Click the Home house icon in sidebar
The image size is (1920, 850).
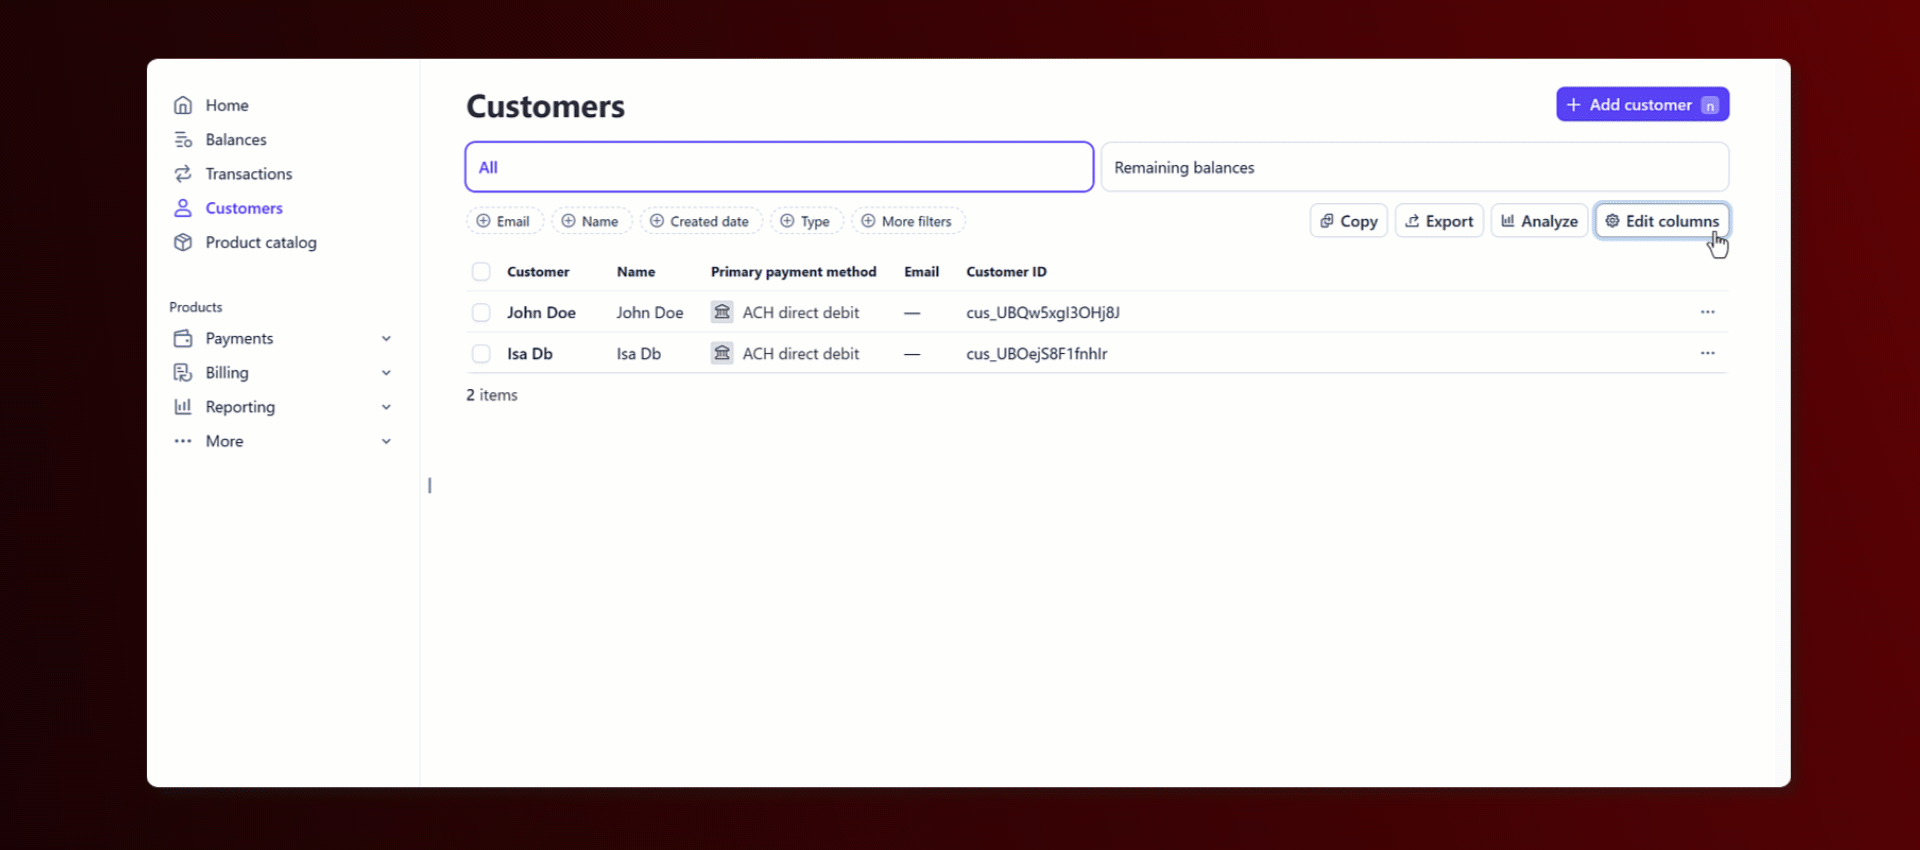[x=183, y=105]
